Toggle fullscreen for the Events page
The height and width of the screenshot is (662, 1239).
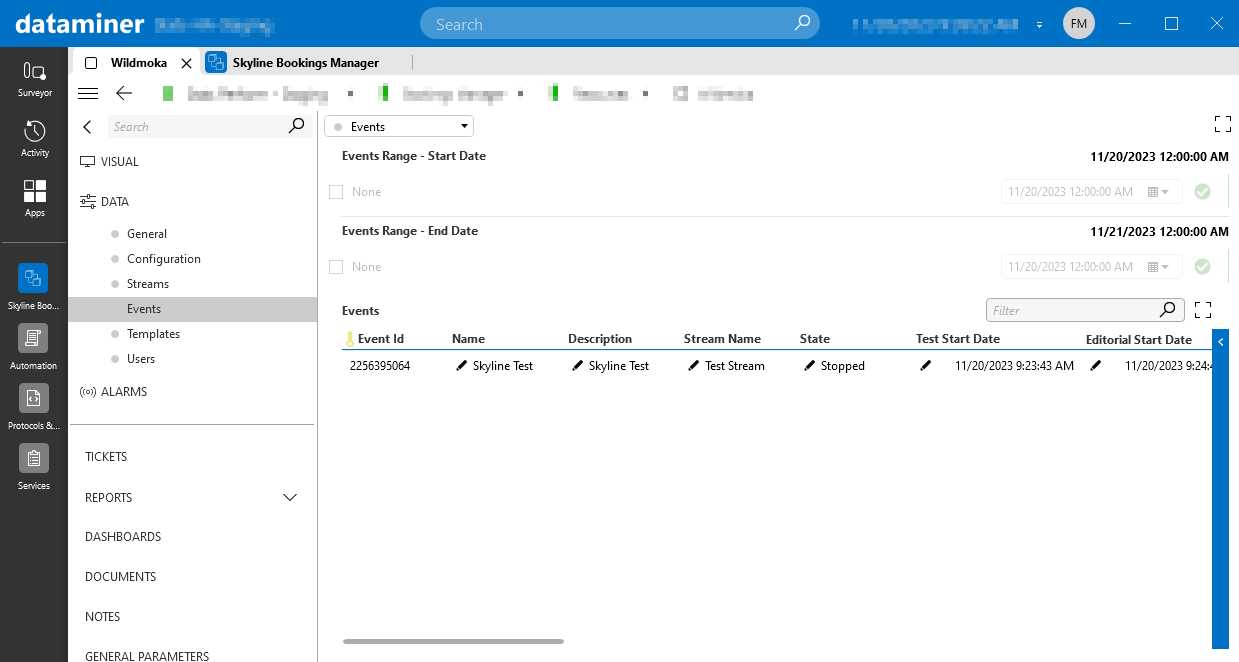coord(1222,124)
